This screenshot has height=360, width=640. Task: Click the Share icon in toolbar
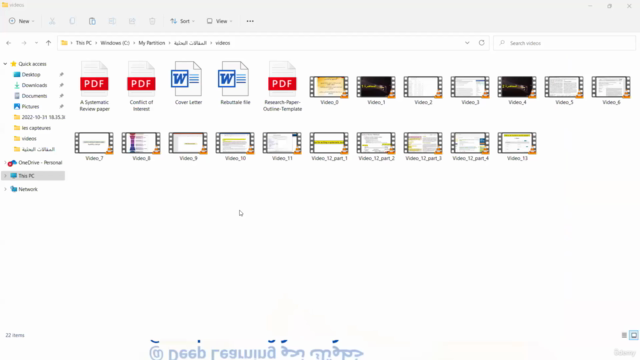click(132, 21)
